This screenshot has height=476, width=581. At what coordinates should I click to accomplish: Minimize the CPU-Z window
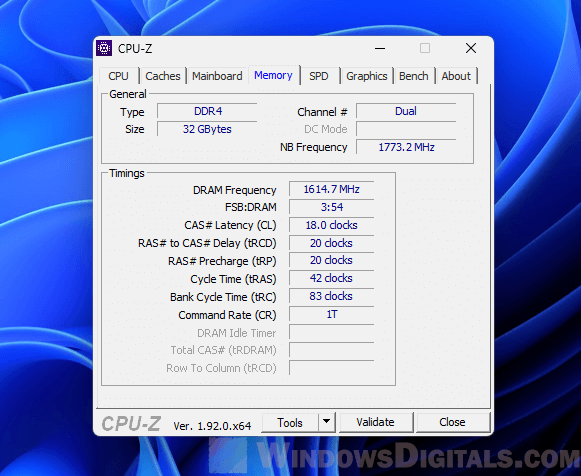click(x=380, y=48)
